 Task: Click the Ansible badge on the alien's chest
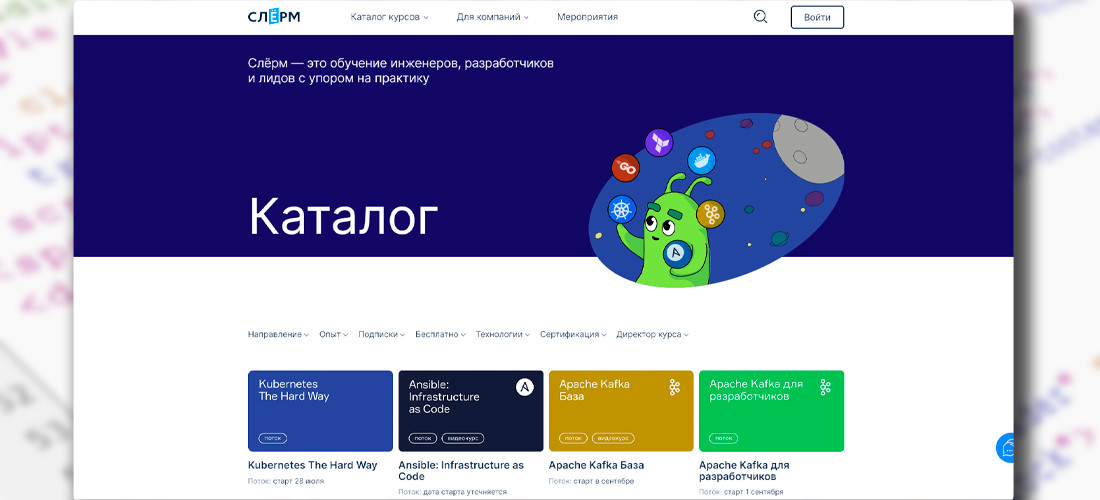coord(678,252)
